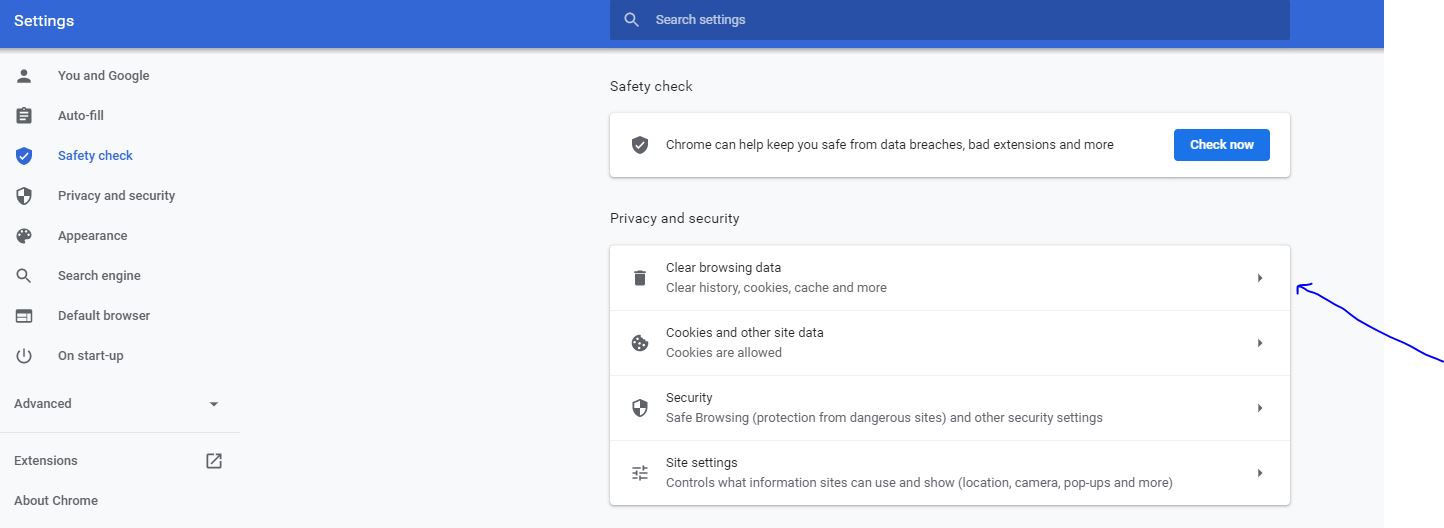The image size is (1444, 528).
Task: Click the blue Safety check shield icon
Action: (x=24, y=156)
